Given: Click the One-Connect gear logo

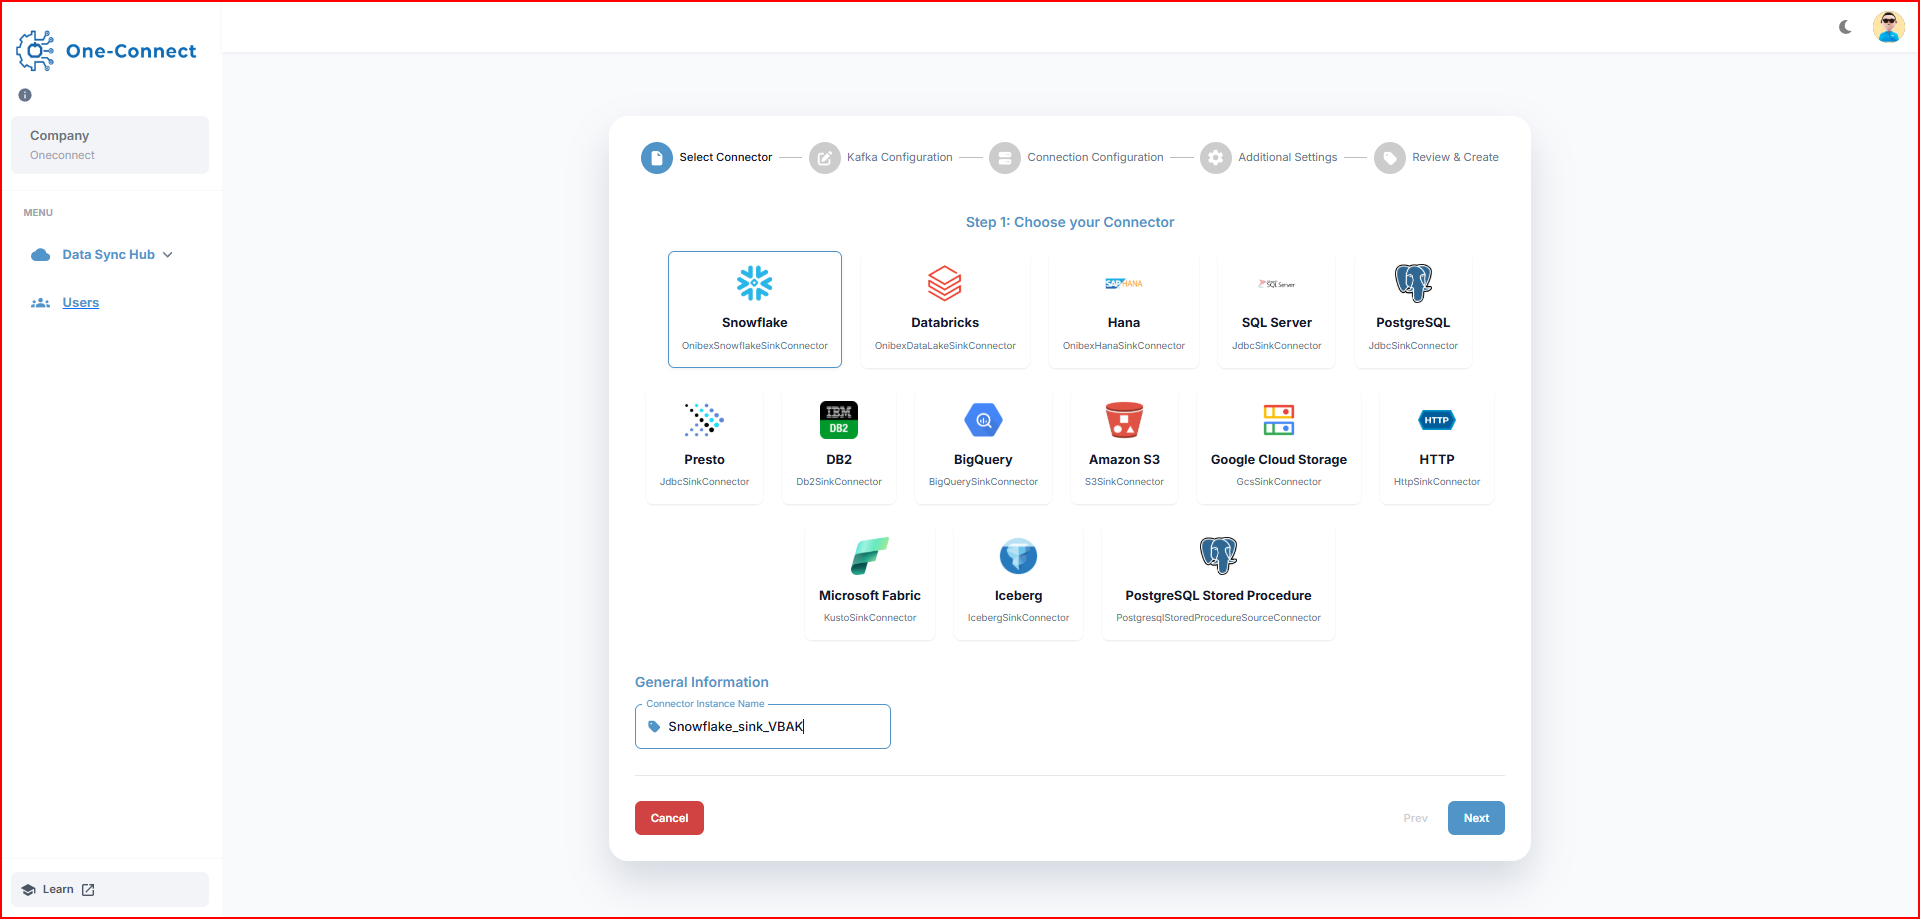Looking at the screenshot, I should pyautogui.click(x=35, y=51).
